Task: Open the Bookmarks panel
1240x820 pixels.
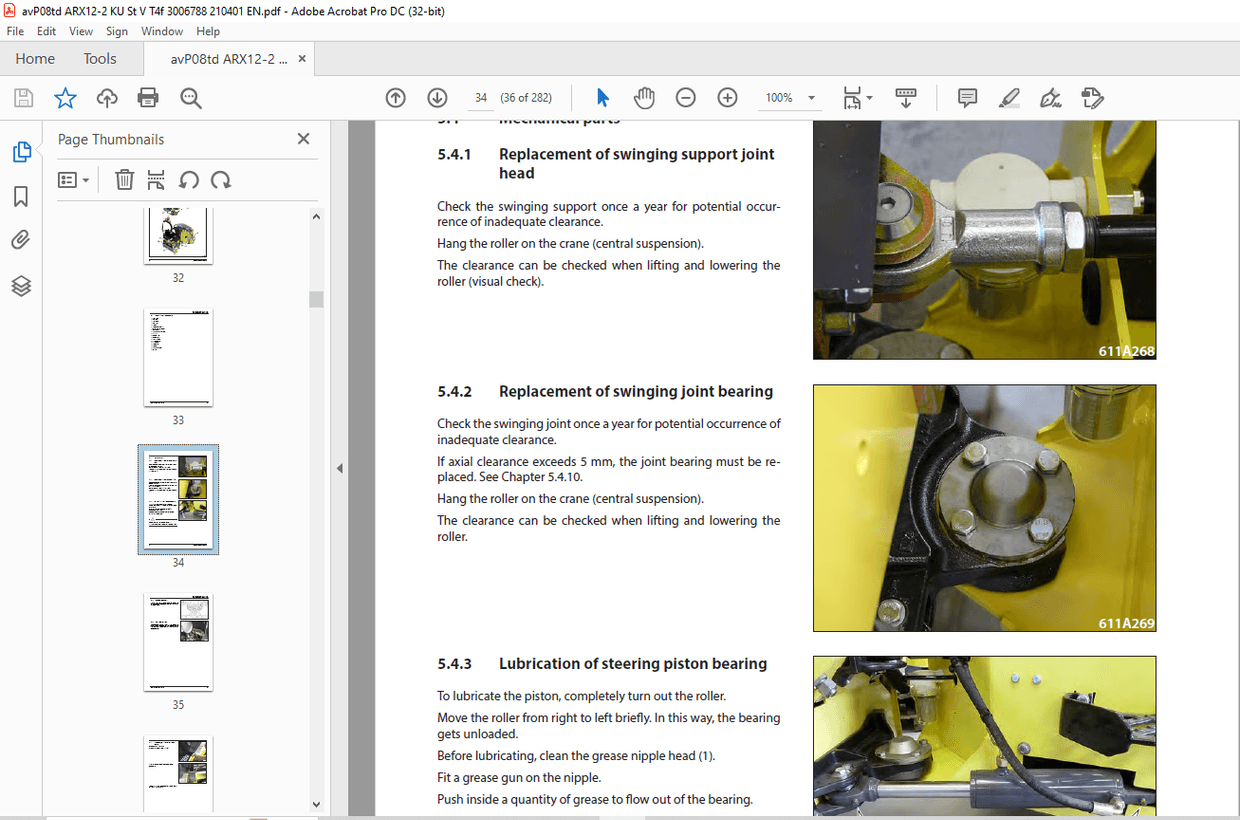Action: [22, 196]
